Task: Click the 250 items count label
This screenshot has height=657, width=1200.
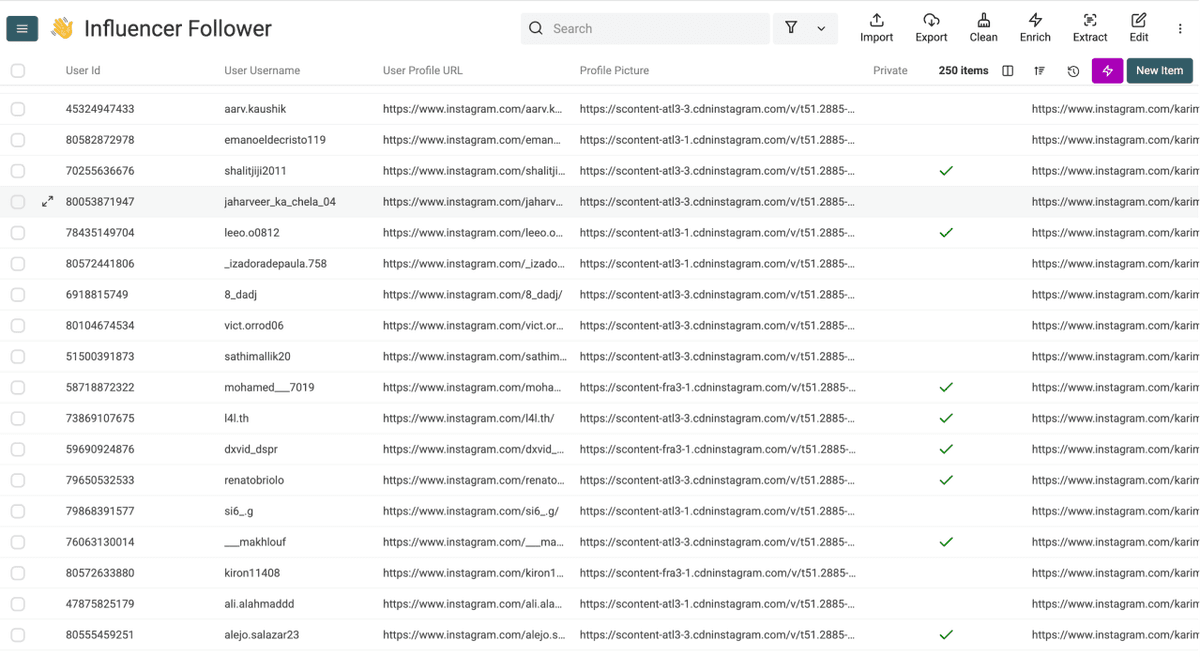Action: click(963, 71)
